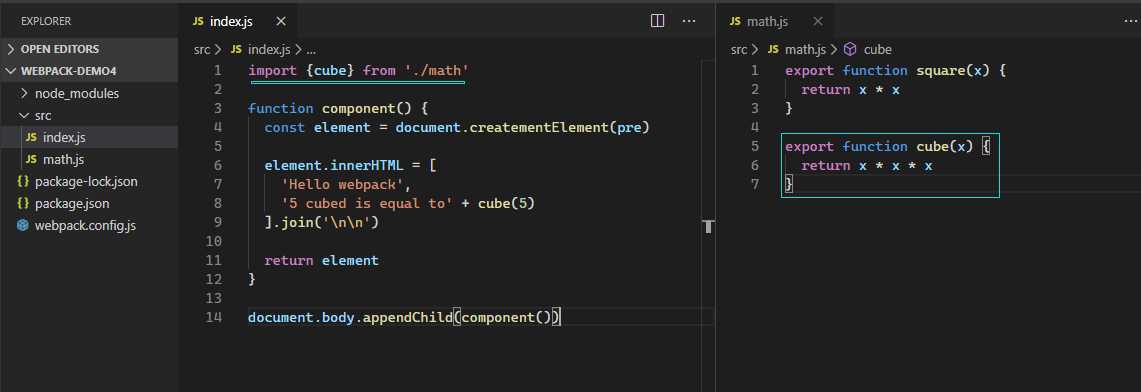
Task: Click the webpack.config.js file icon
Action: (x=23, y=225)
